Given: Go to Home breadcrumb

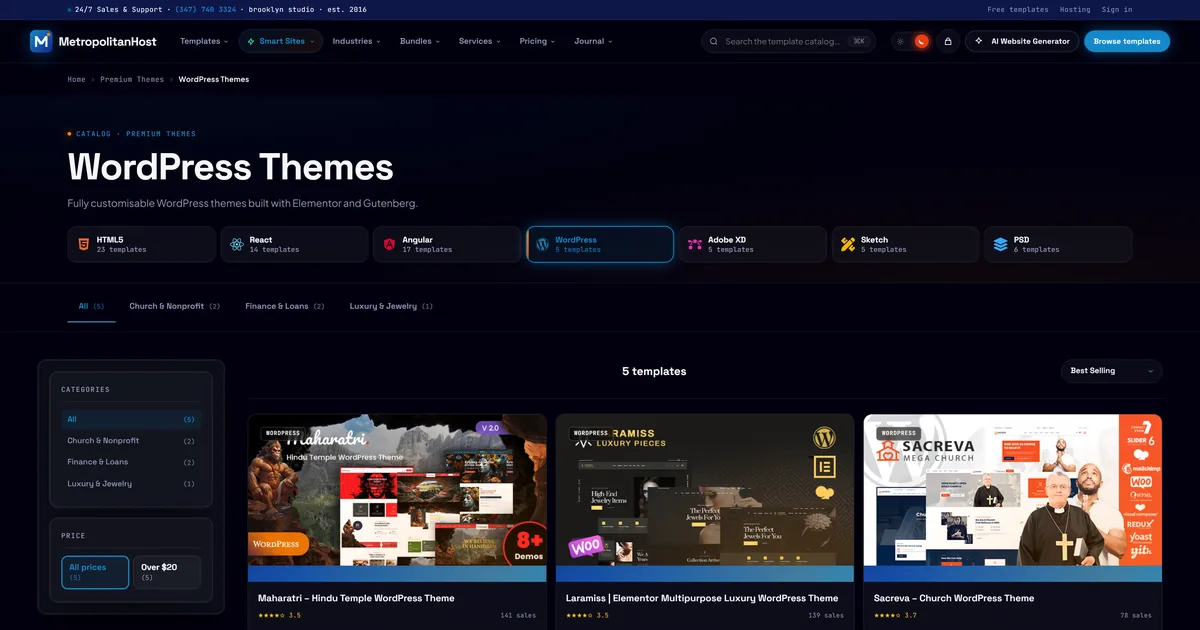Looking at the screenshot, I should click(x=77, y=79).
